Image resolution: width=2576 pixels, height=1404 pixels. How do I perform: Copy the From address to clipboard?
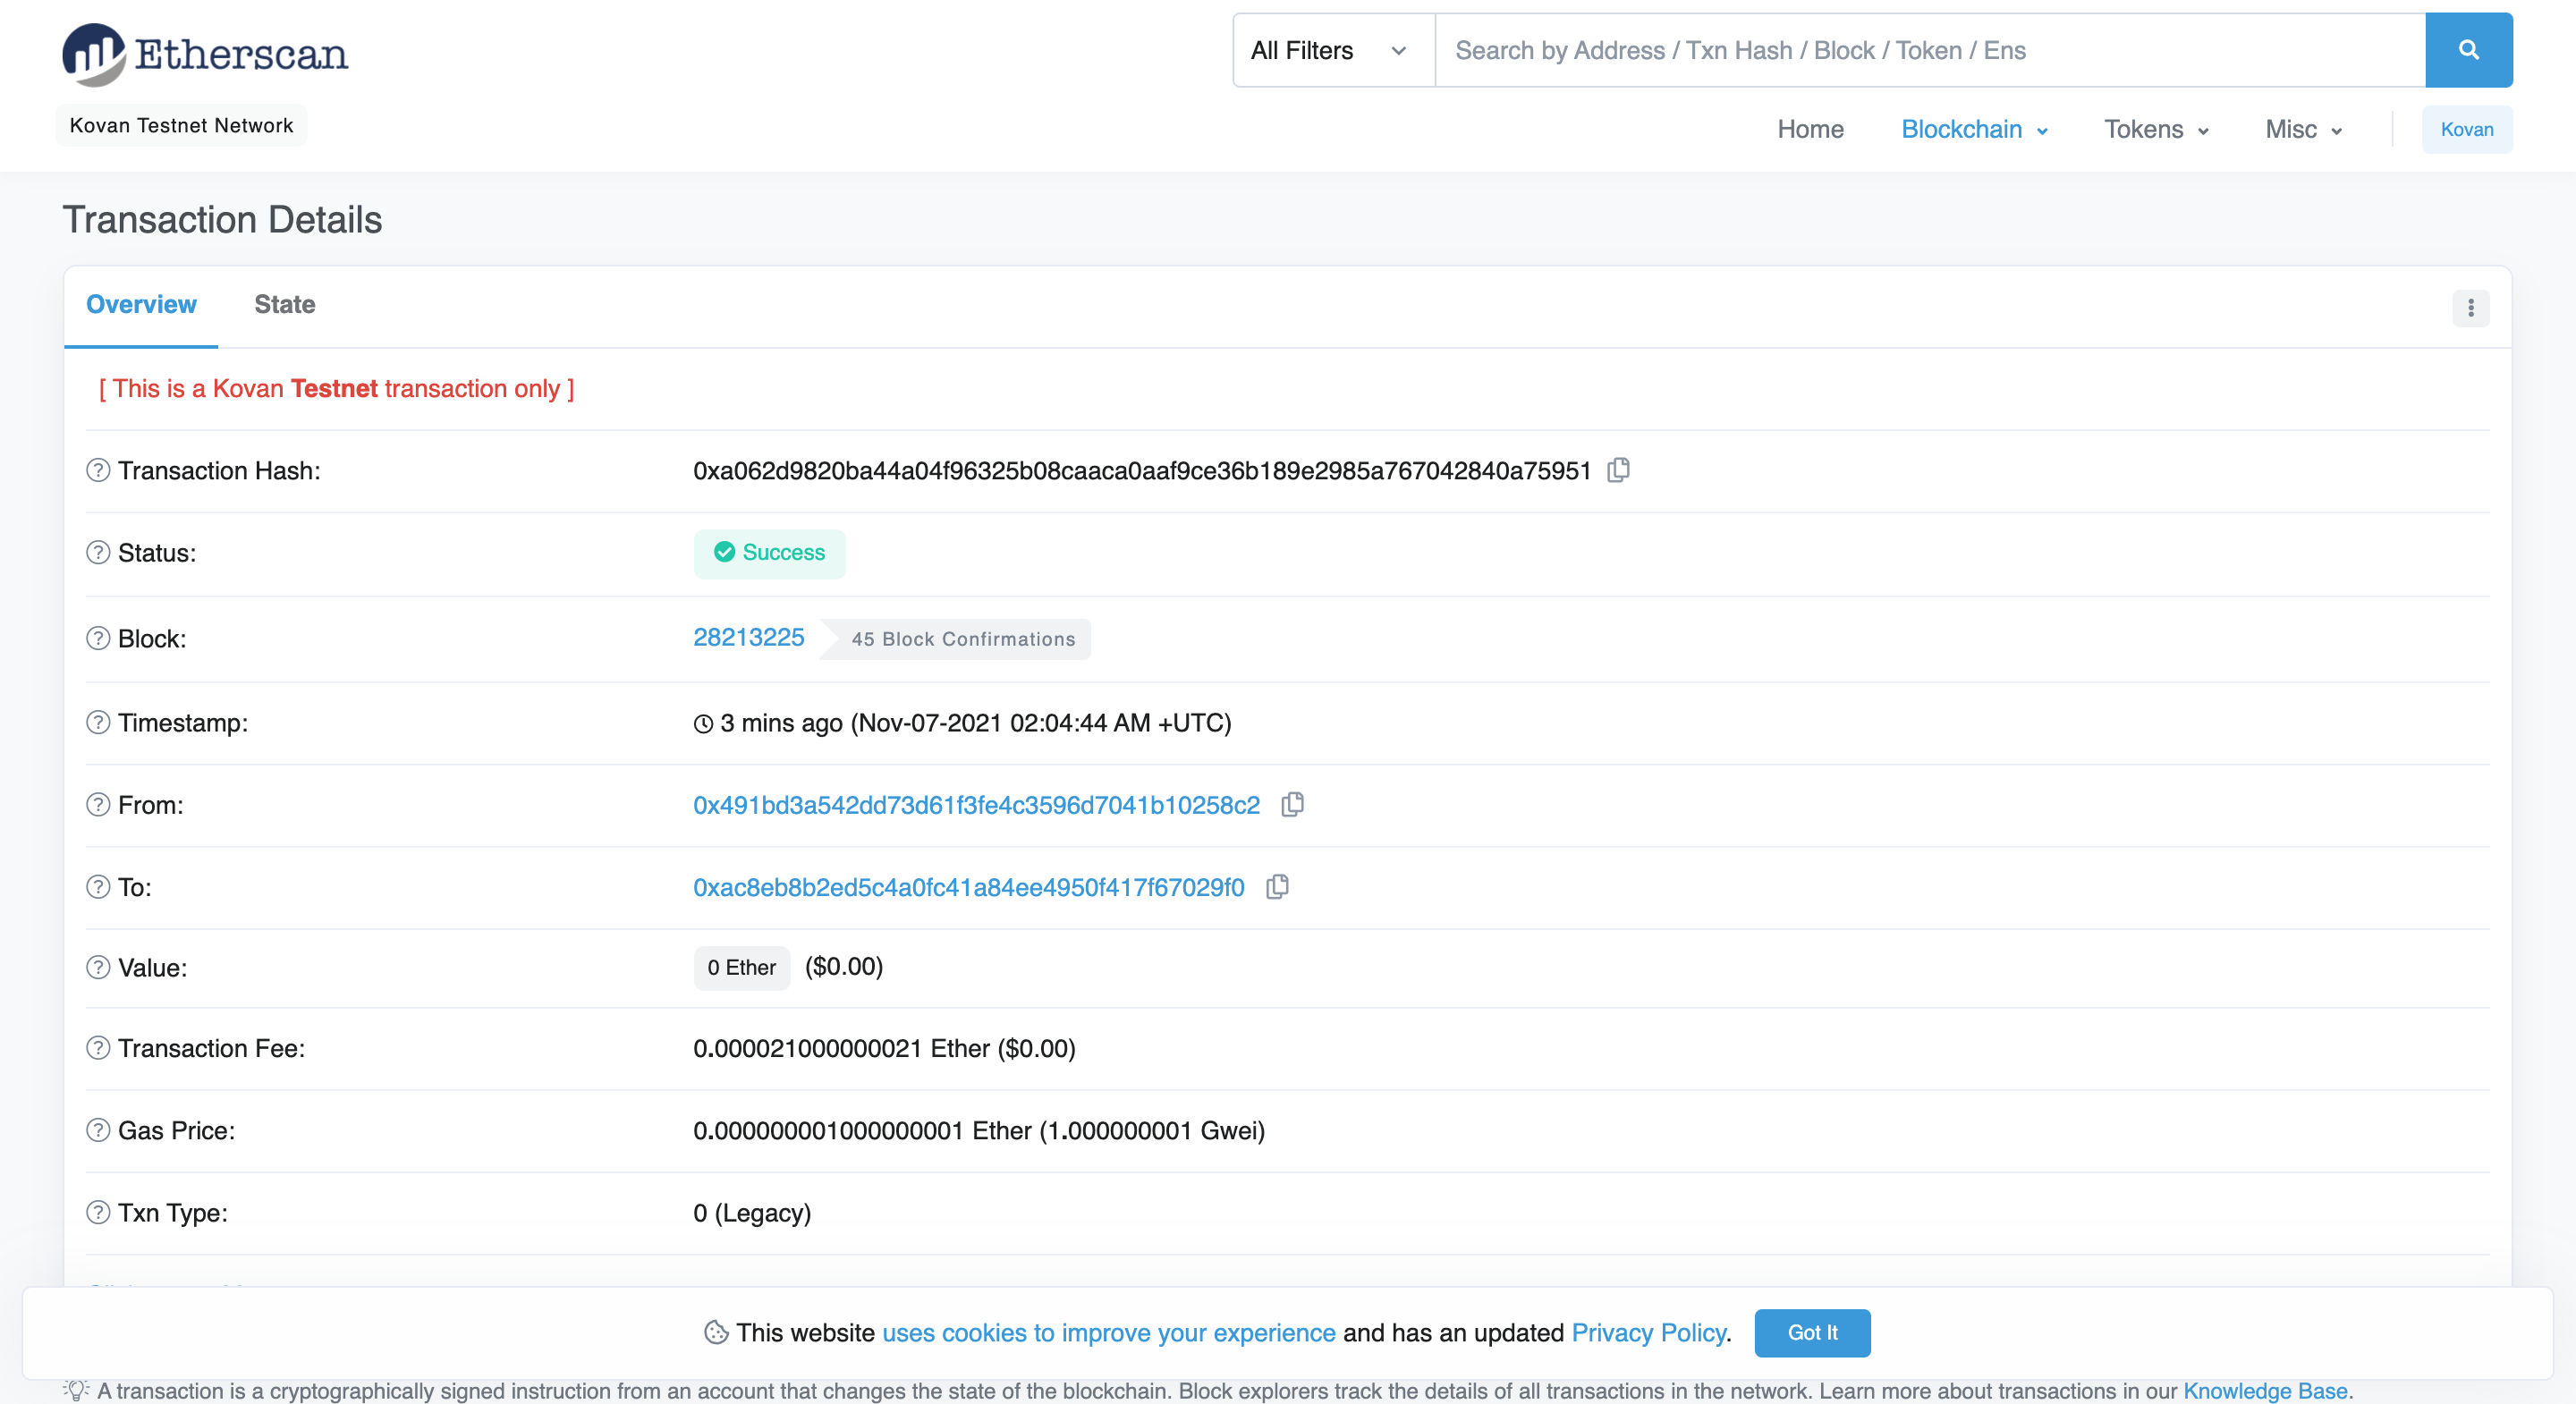[1292, 804]
